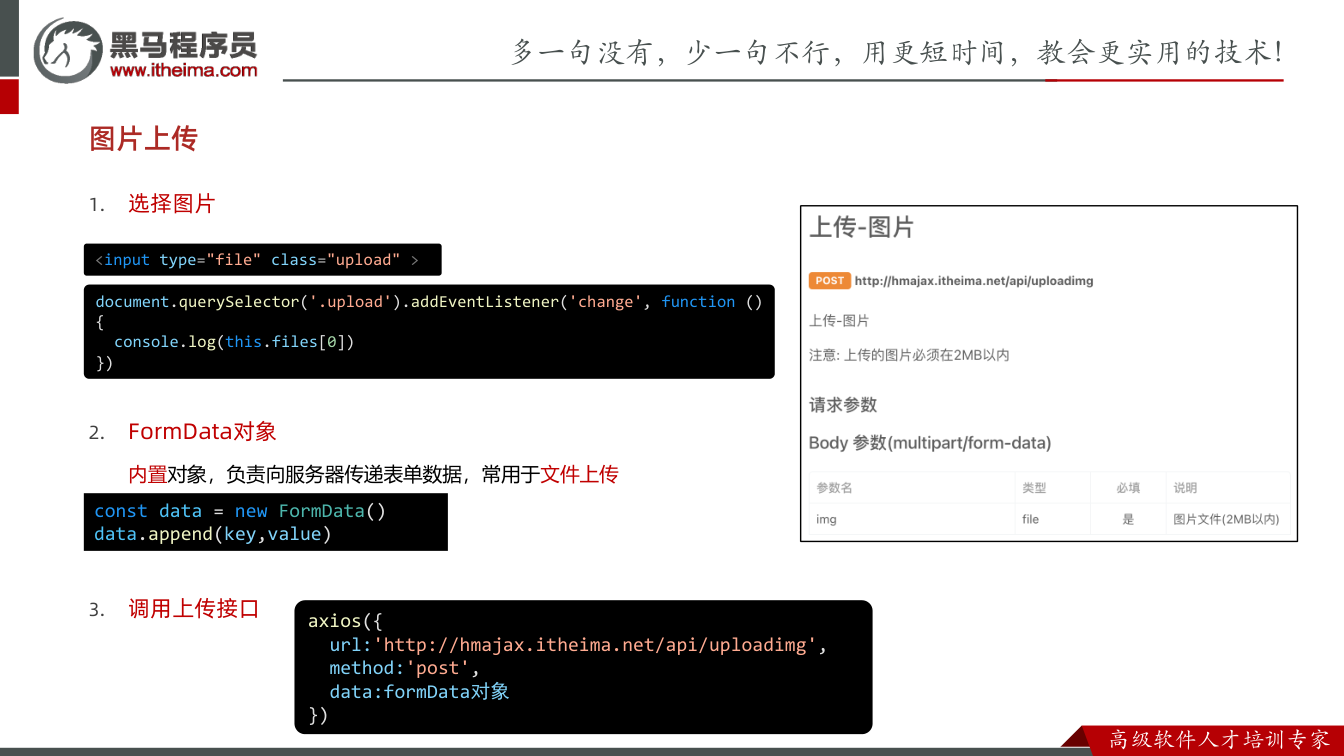Click the red 文件上传 text
The height and width of the screenshot is (756, 1344).
[x=579, y=474]
